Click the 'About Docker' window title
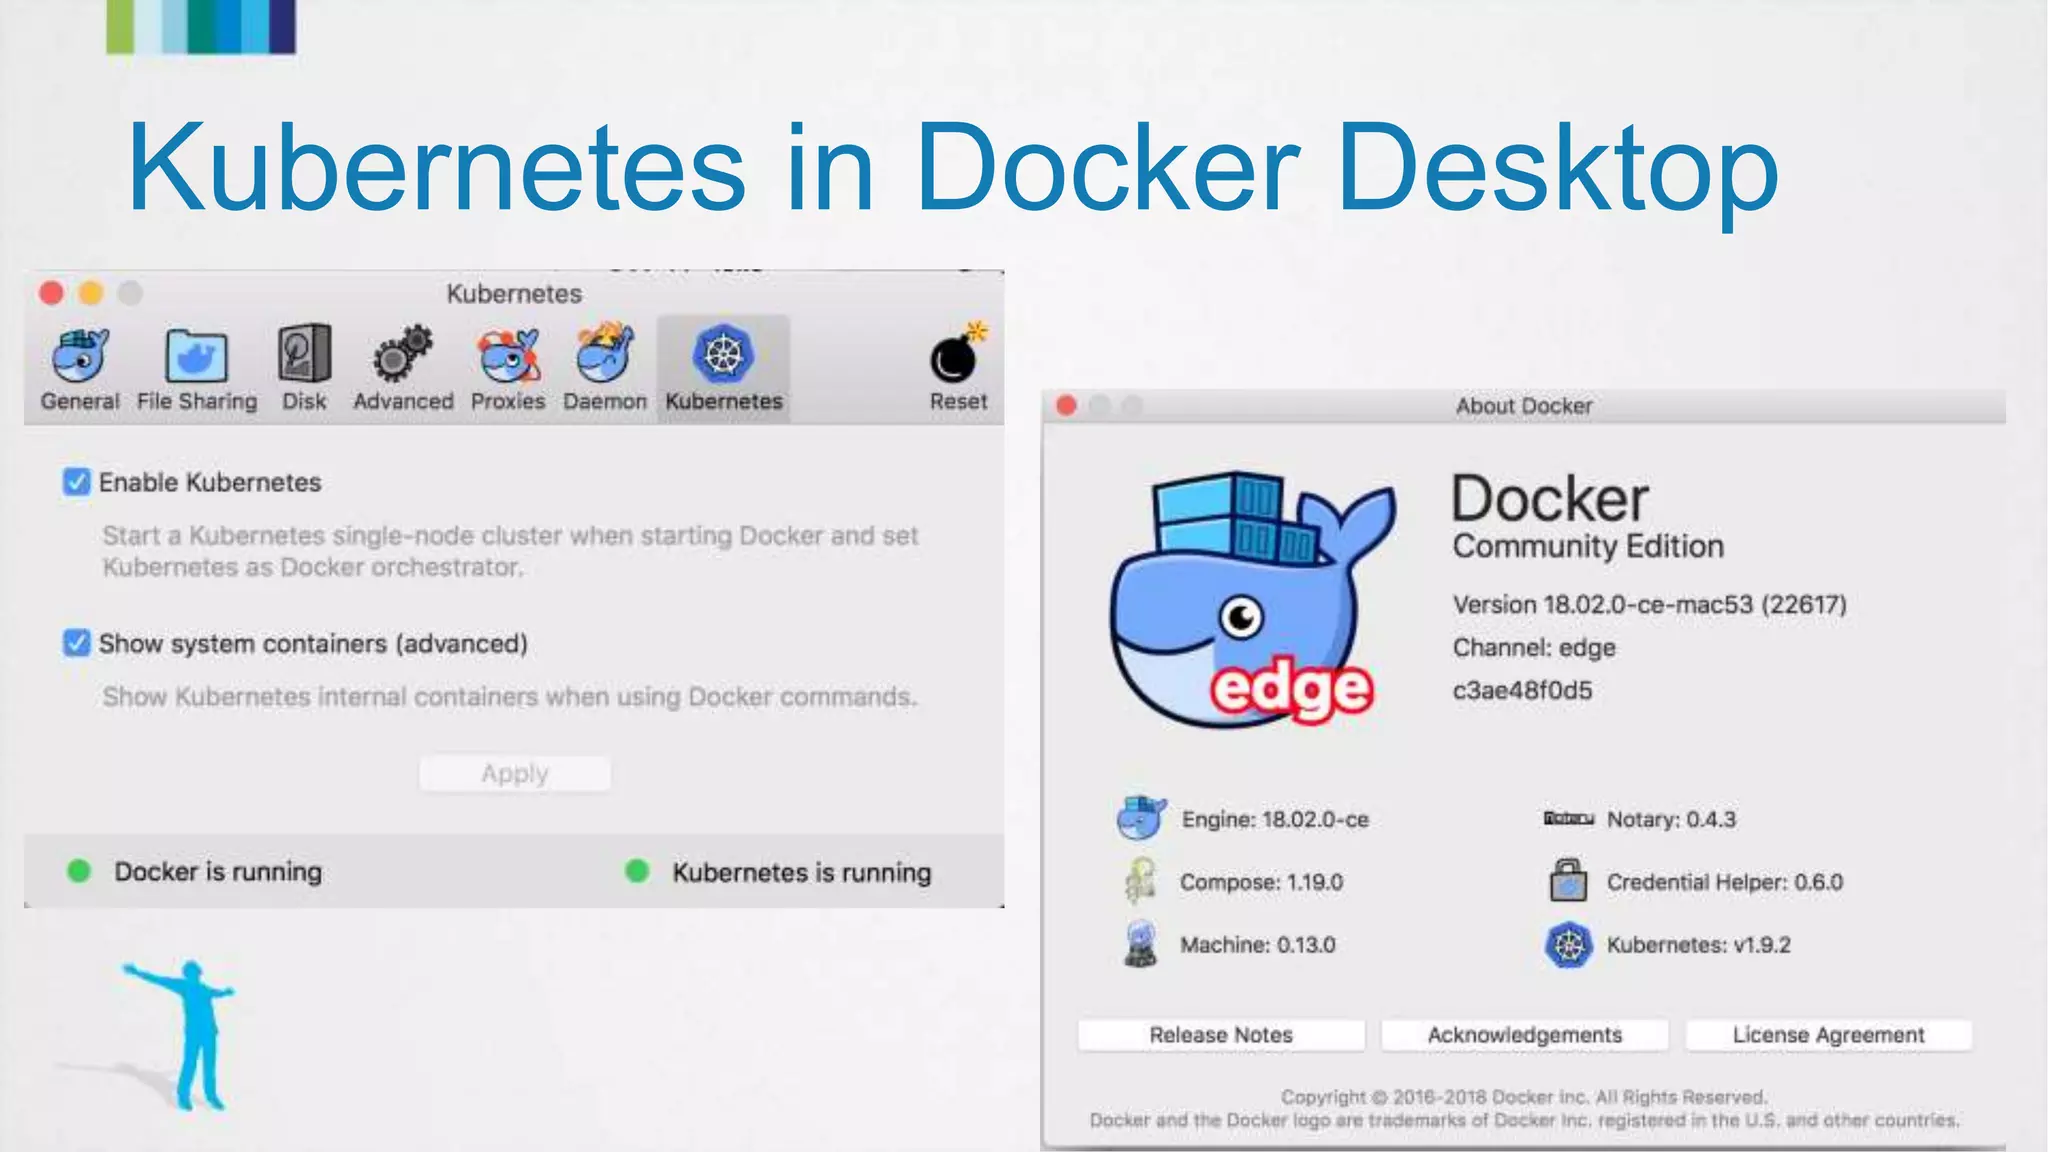 coord(1524,406)
